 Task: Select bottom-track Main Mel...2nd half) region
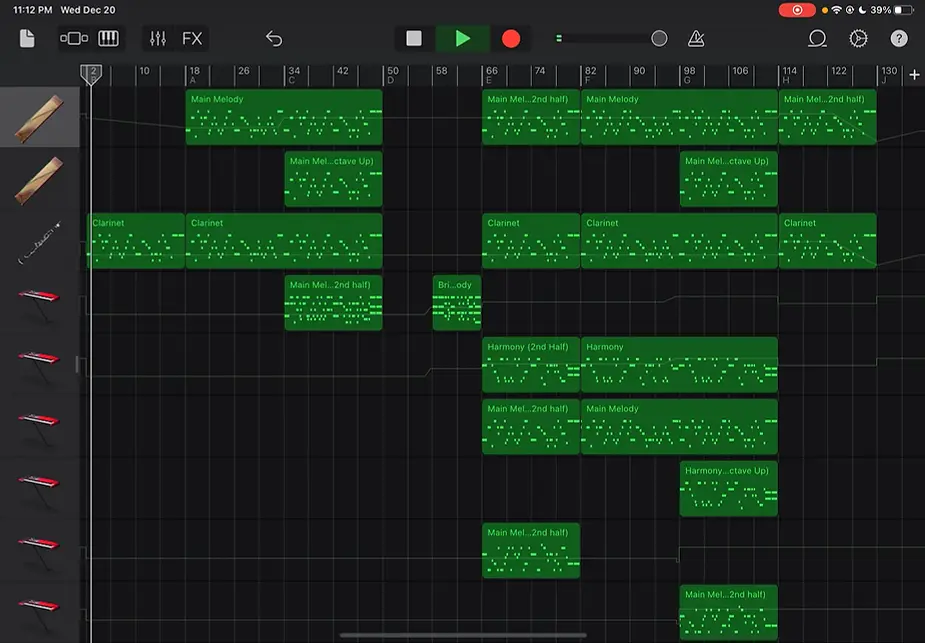pos(729,612)
